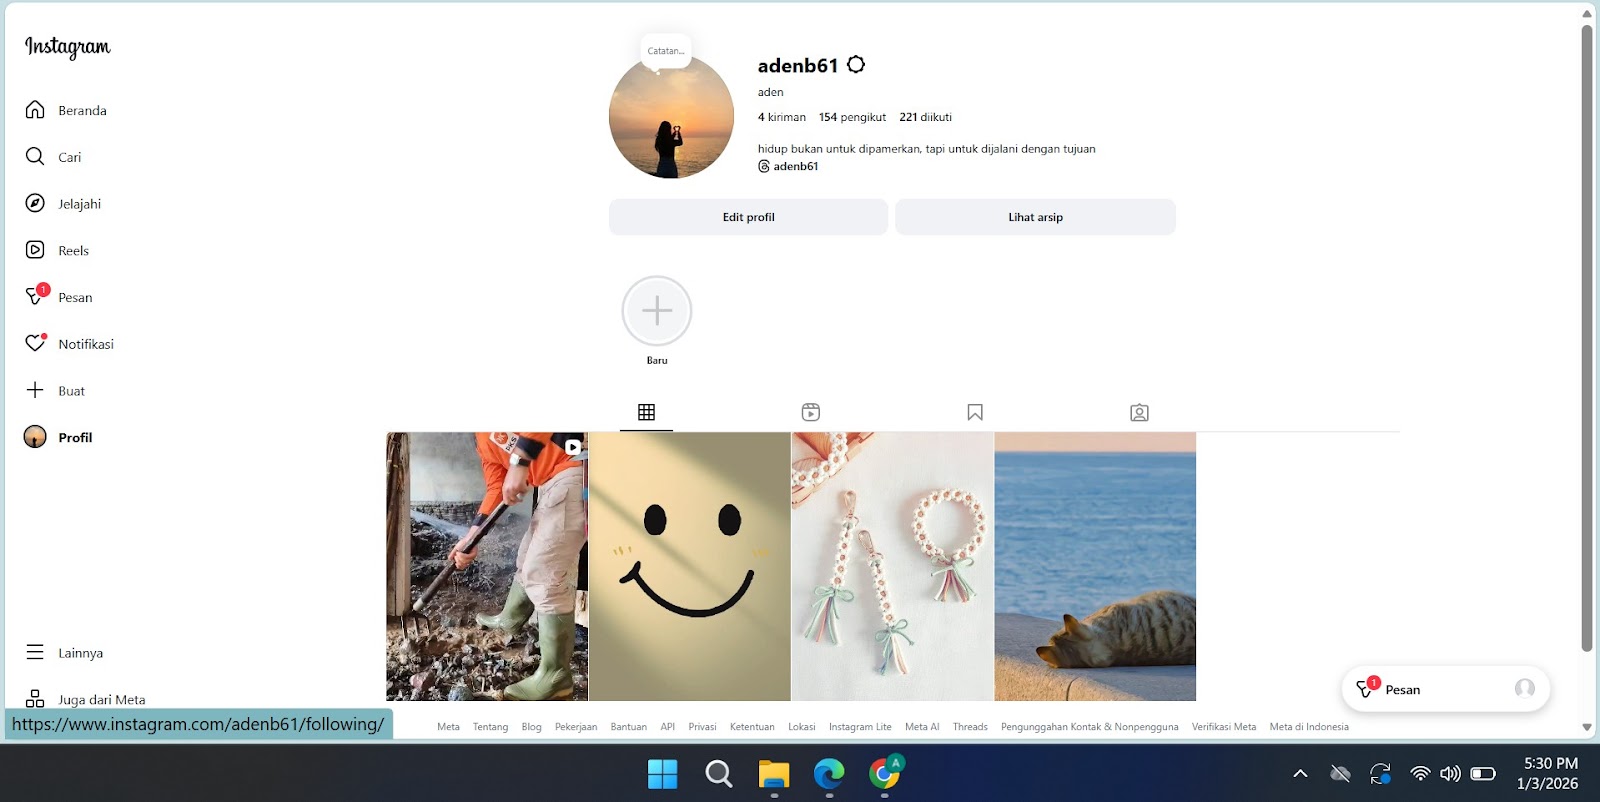Viewport: 1600px width, 802px height.
Task: Switch to the tagged photos tab
Action: 1139,412
